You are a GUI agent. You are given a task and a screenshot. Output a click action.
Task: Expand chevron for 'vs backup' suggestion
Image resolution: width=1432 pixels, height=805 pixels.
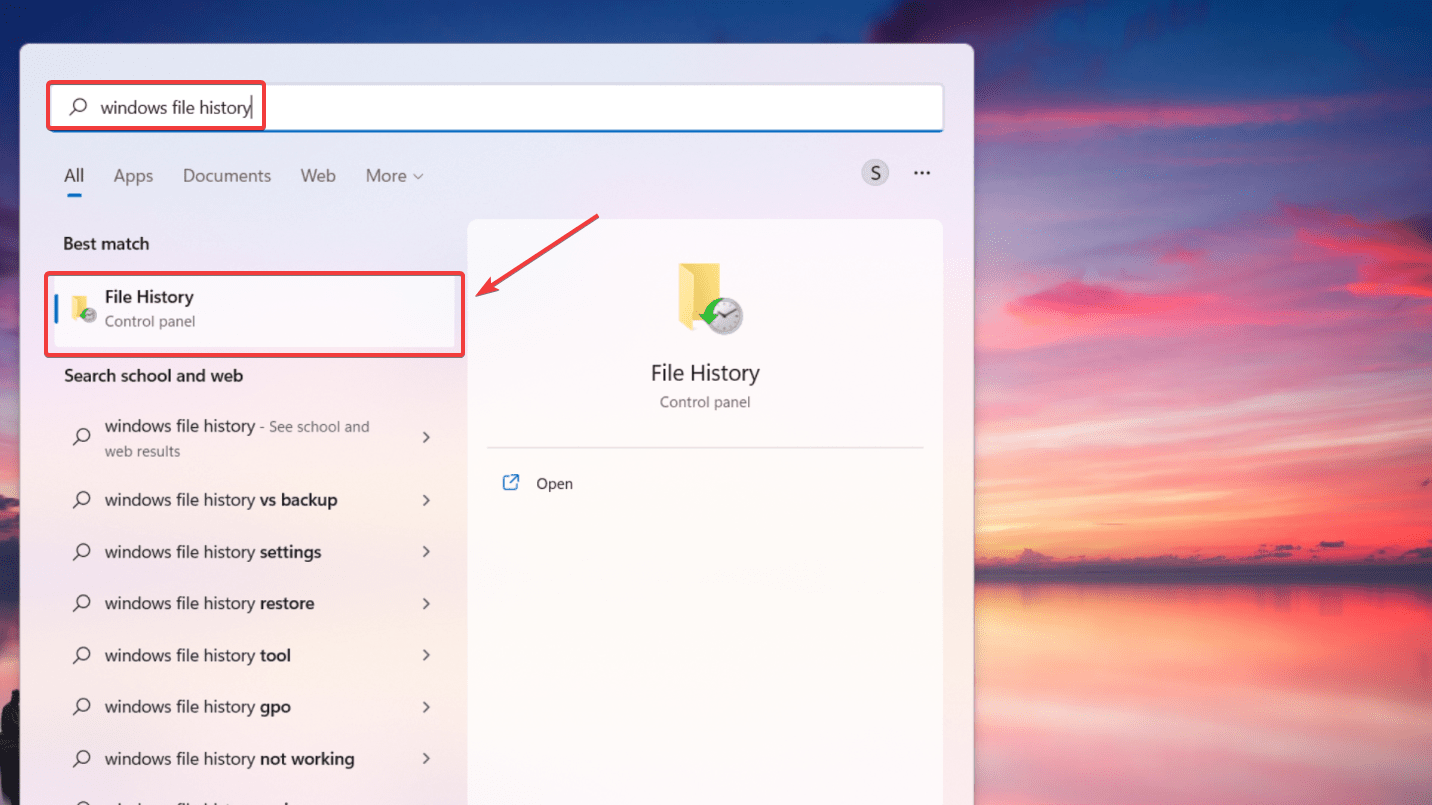pos(426,500)
